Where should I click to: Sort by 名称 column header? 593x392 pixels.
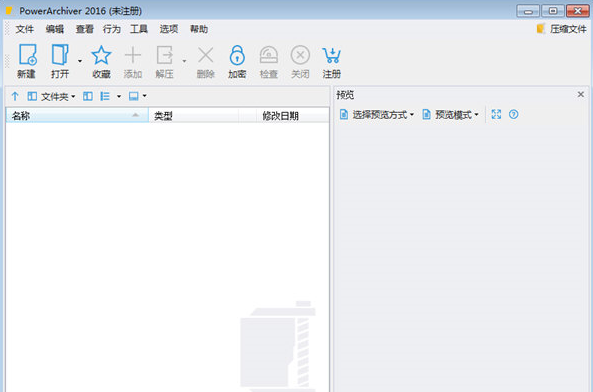pos(77,116)
